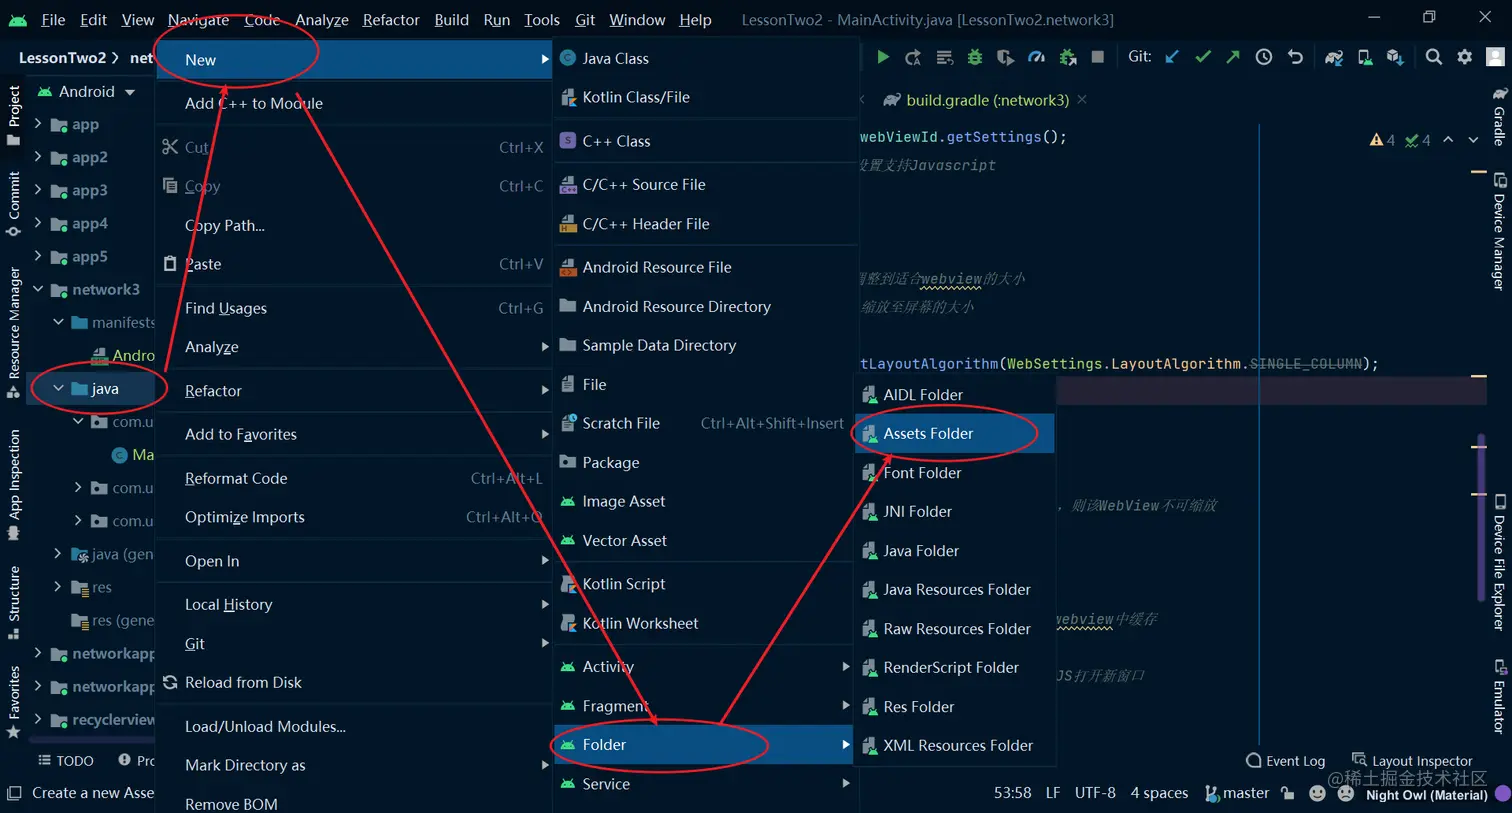Click UTF-8 encoding in status bar

point(1095,793)
